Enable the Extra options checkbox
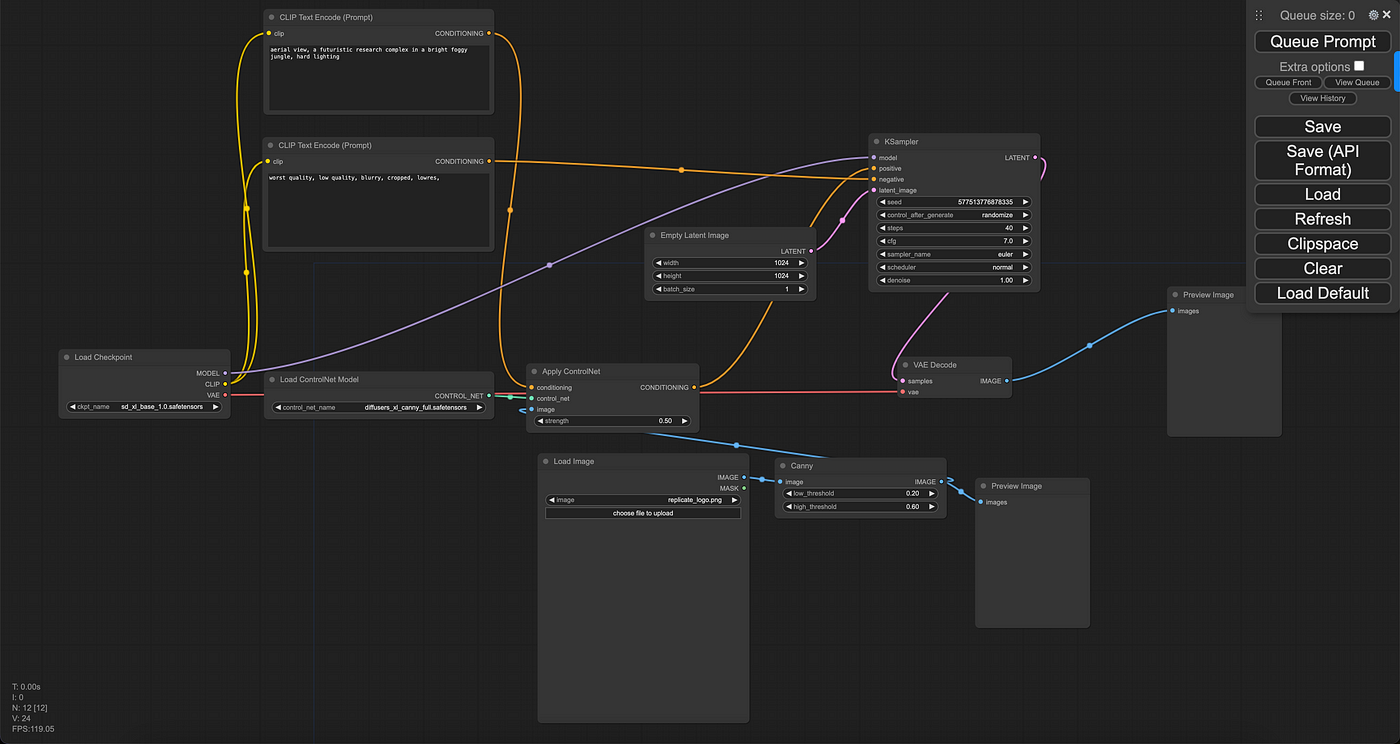Image resolution: width=1400 pixels, height=744 pixels. click(x=1359, y=66)
